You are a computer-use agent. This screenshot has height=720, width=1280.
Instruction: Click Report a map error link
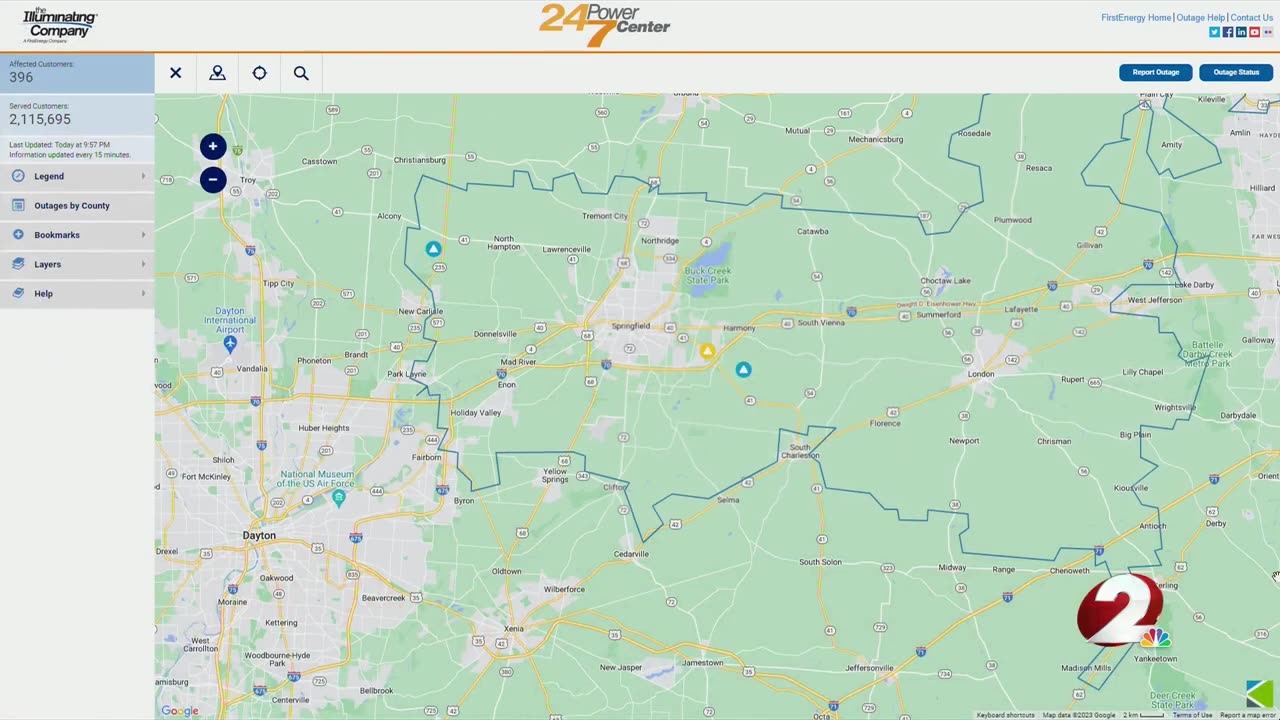(x=1247, y=715)
